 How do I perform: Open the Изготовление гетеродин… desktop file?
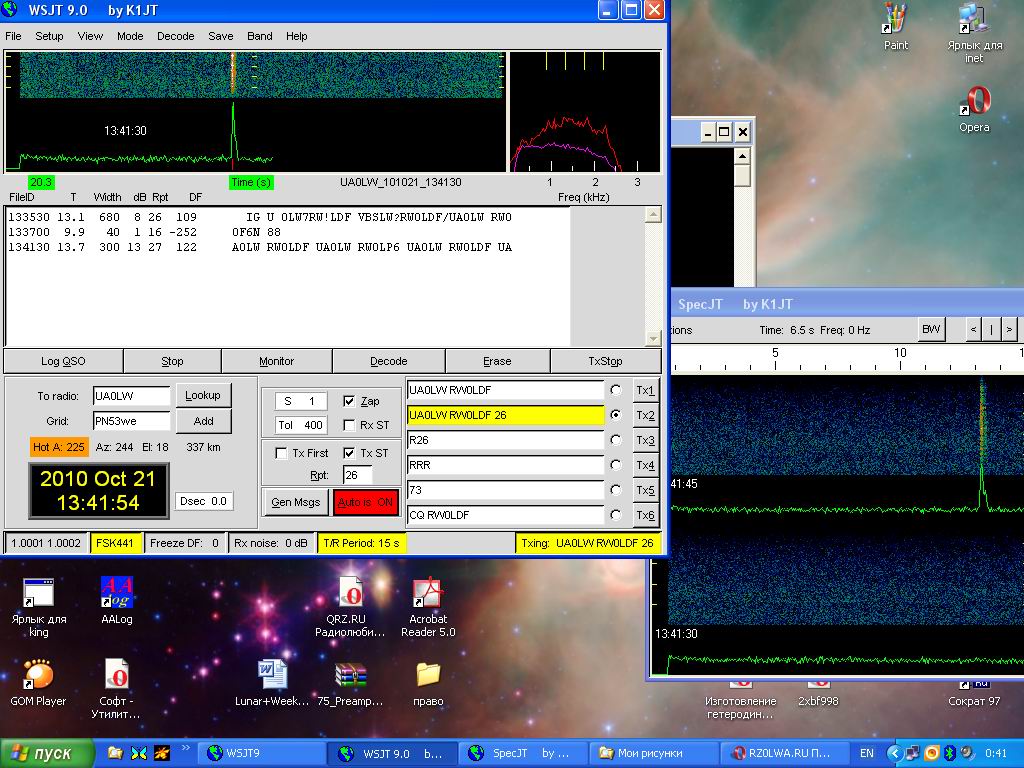click(741, 702)
